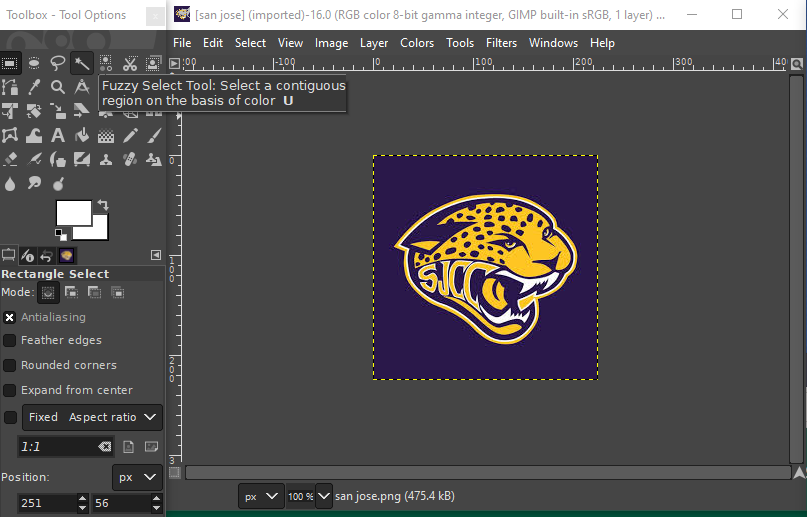Select the Measure compass tool

pyautogui.click(x=82, y=87)
